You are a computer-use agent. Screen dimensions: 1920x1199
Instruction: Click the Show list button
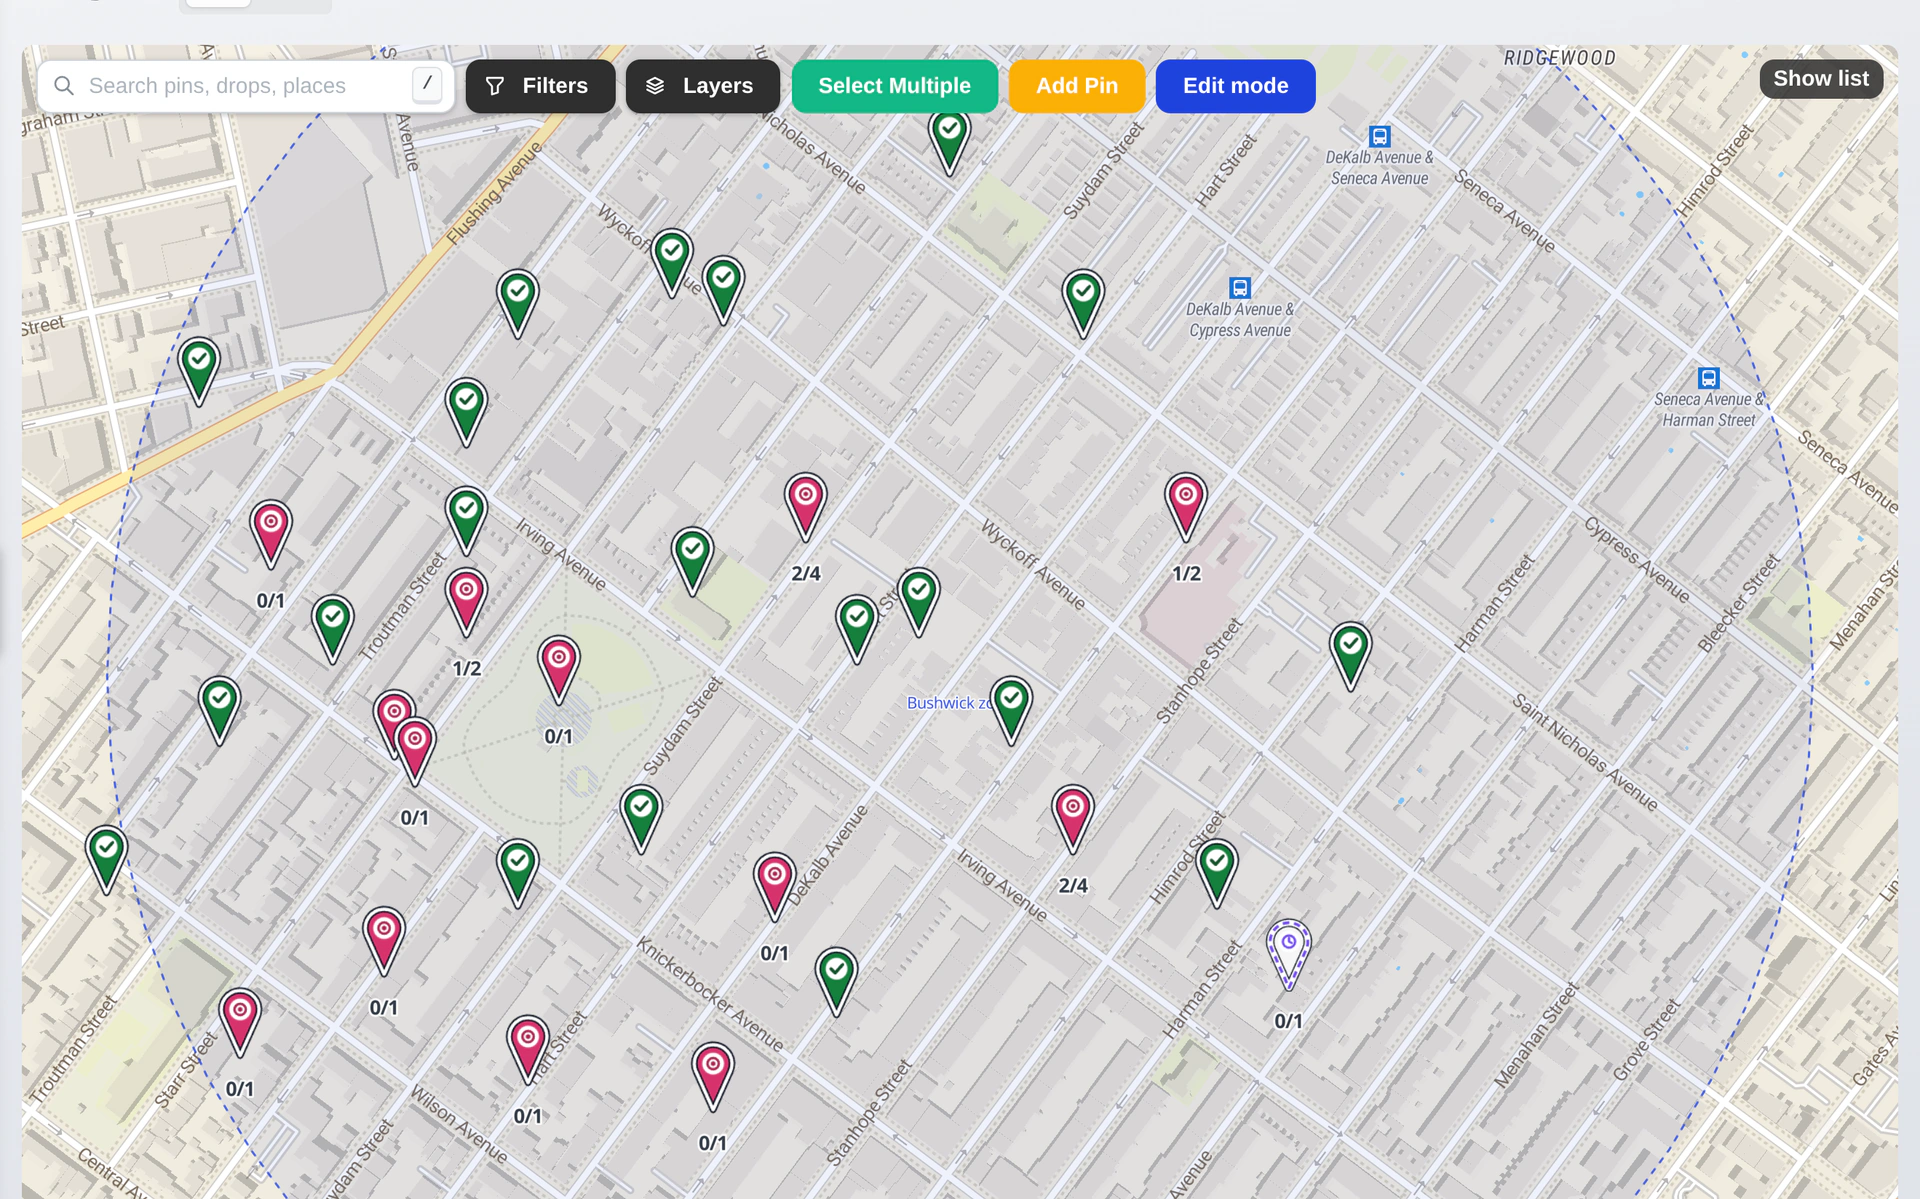1821,79
